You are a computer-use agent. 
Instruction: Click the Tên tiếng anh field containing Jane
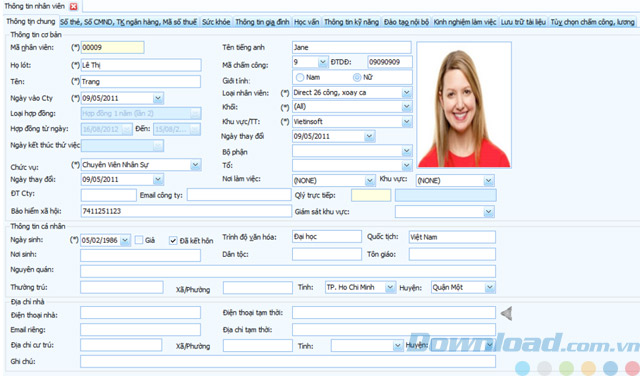351,47
